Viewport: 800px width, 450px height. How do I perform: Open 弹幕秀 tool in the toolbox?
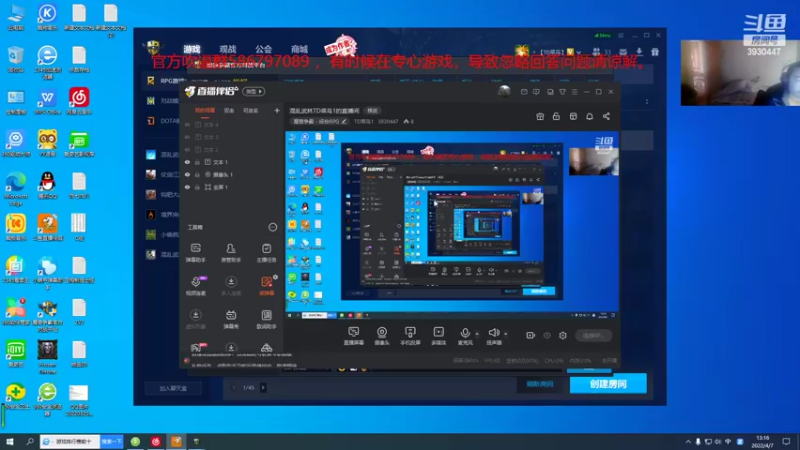tap(231, 319)
